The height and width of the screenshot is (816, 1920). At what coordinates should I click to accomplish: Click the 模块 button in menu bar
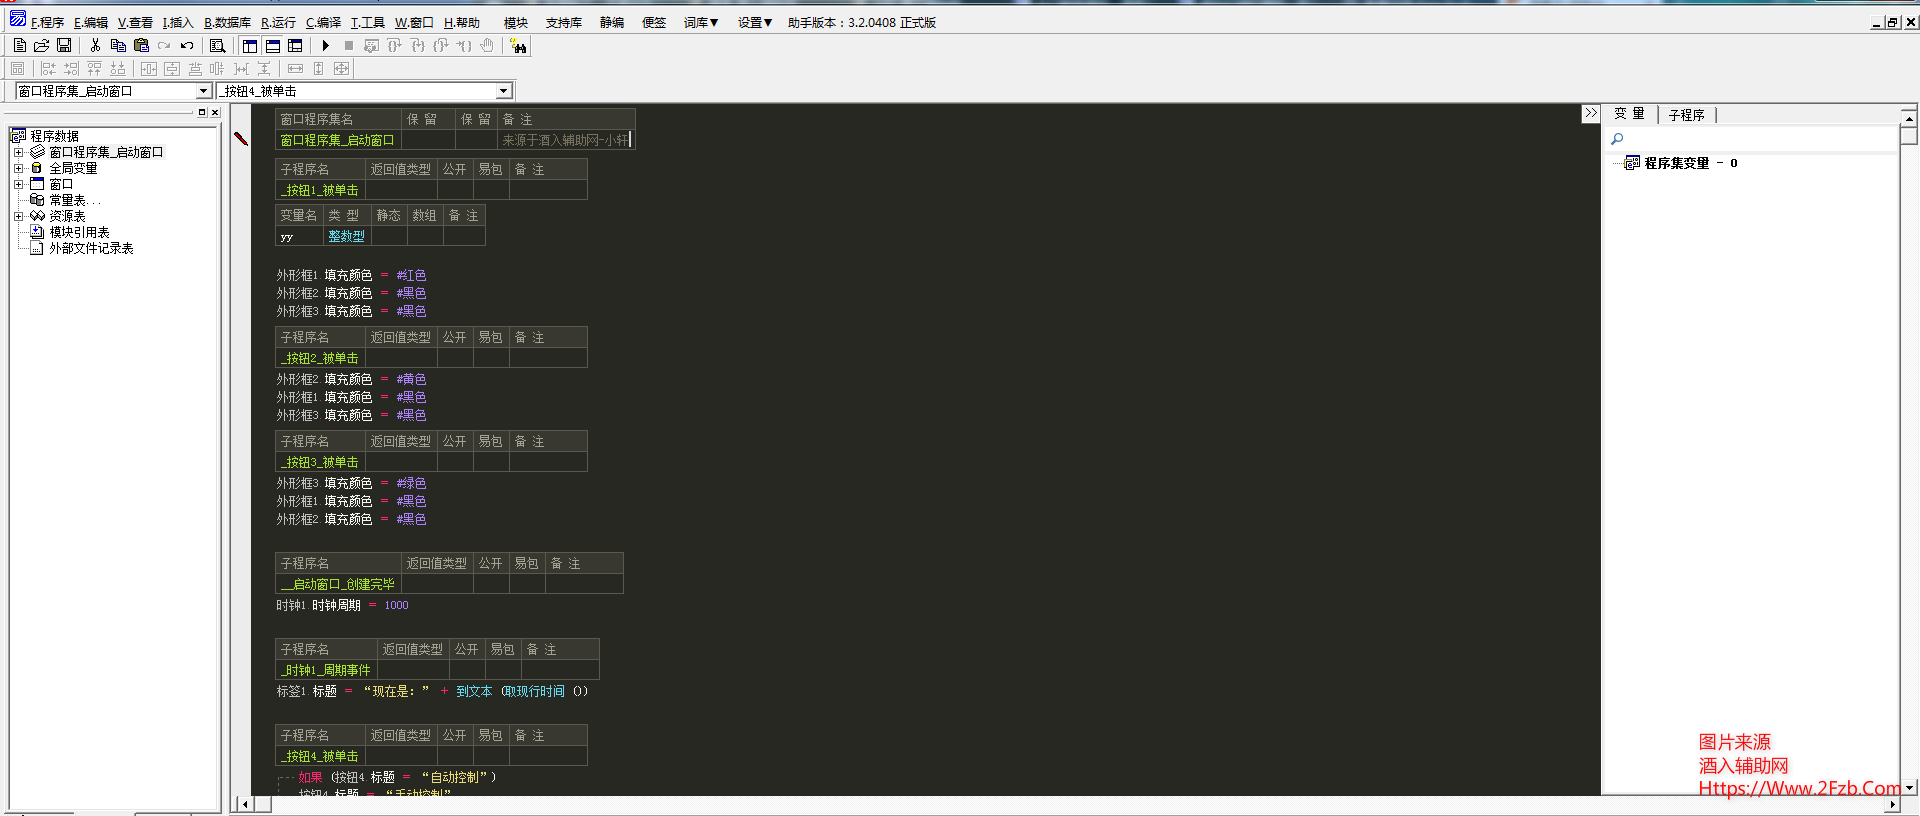pyautogui.click(x=516, y=22)
